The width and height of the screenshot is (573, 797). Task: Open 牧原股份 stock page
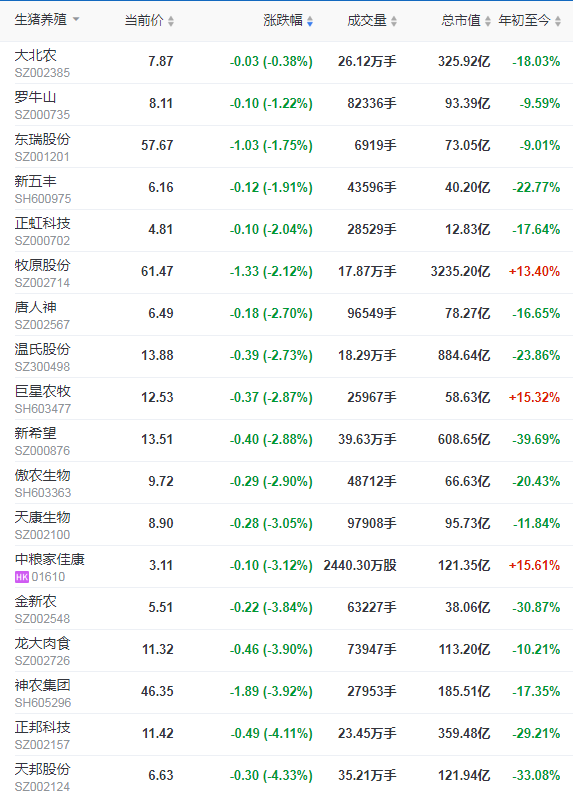pyautogui.click(x=43, y=265)
